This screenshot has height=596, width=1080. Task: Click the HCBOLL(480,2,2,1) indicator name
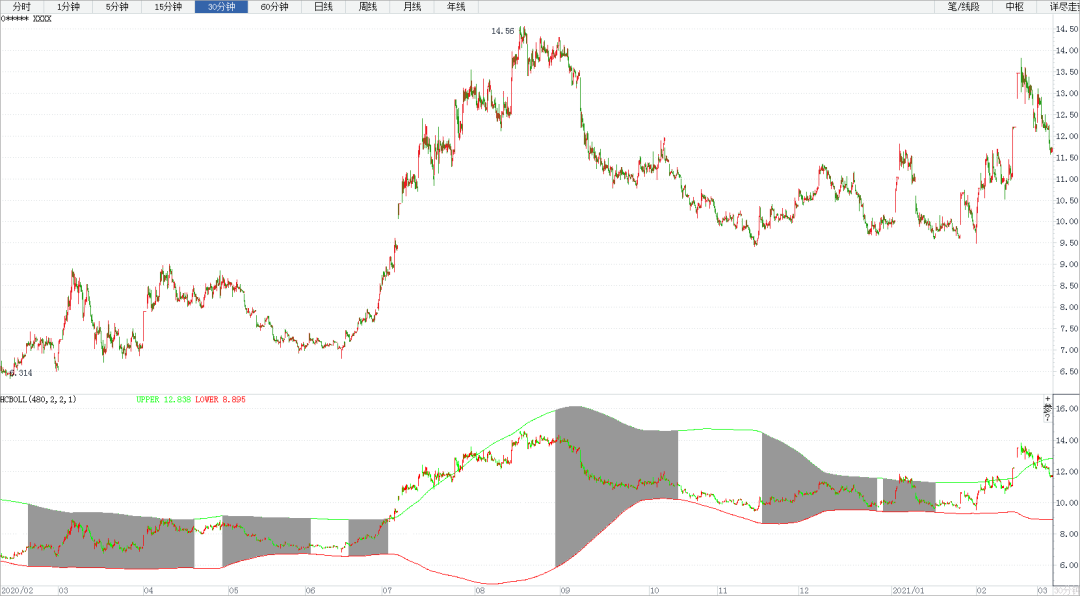coord(39,400)
